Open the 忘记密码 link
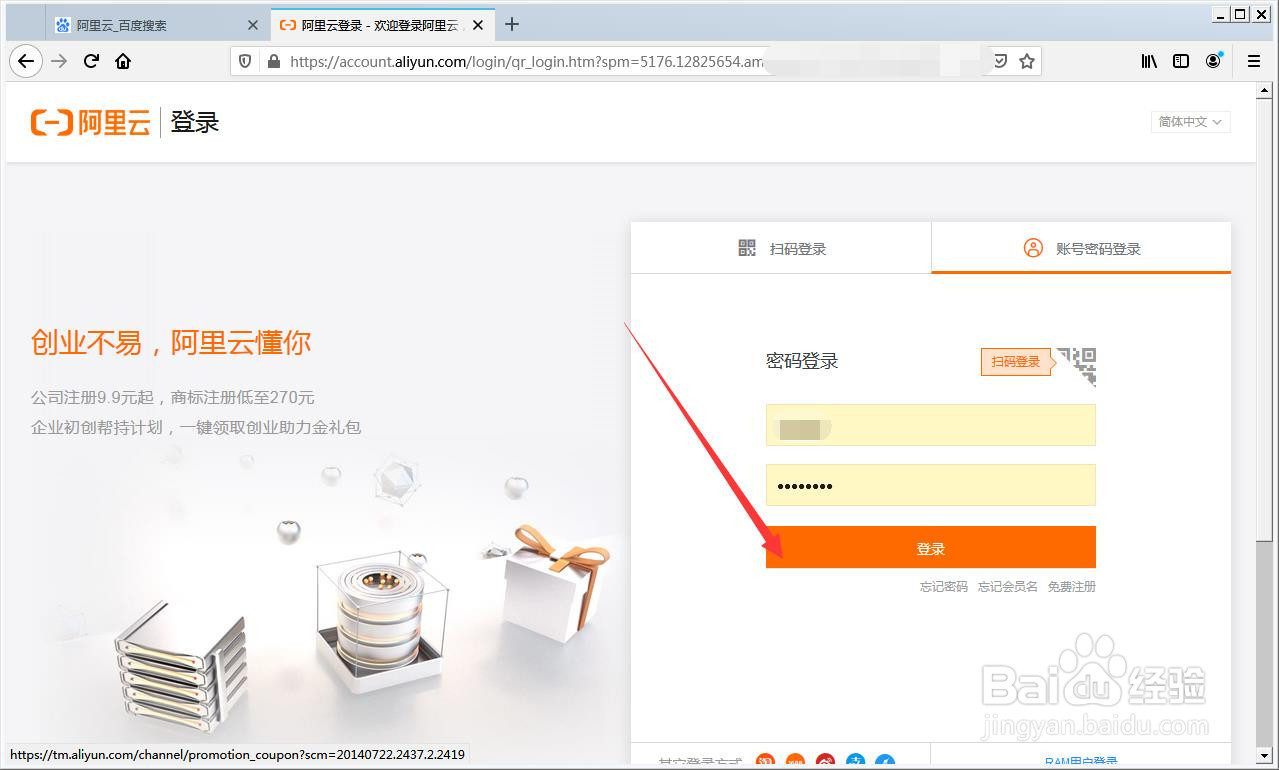This screenshot has width=1279, height=770. (x=944, y=587)
